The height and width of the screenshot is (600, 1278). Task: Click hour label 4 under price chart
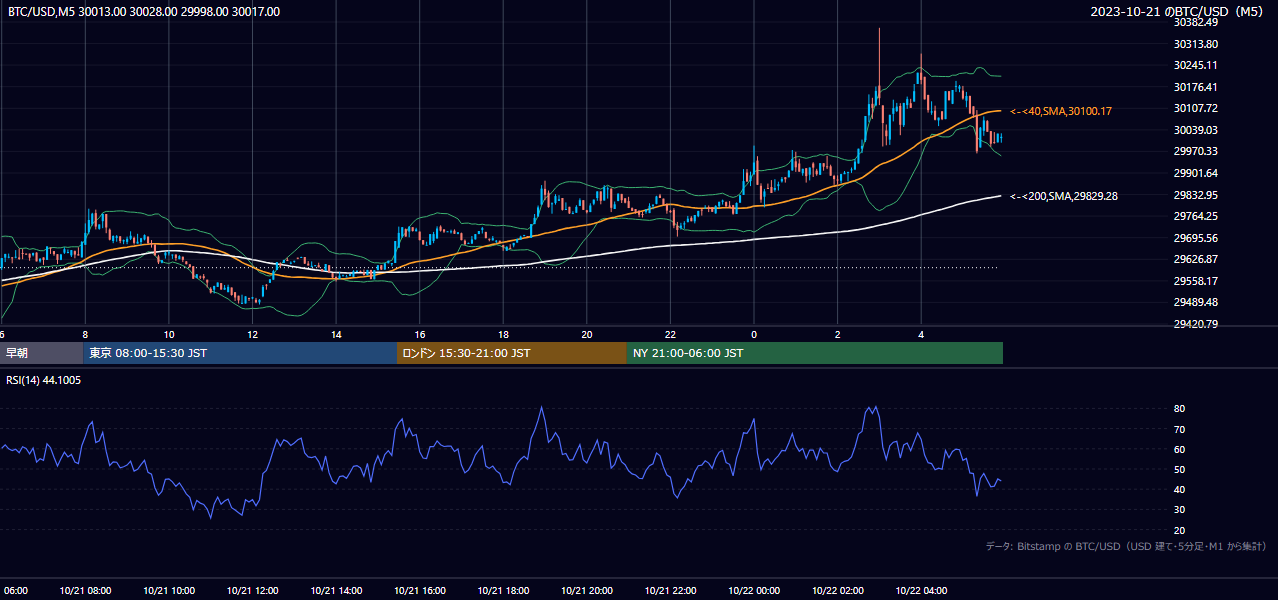[921, 334]
